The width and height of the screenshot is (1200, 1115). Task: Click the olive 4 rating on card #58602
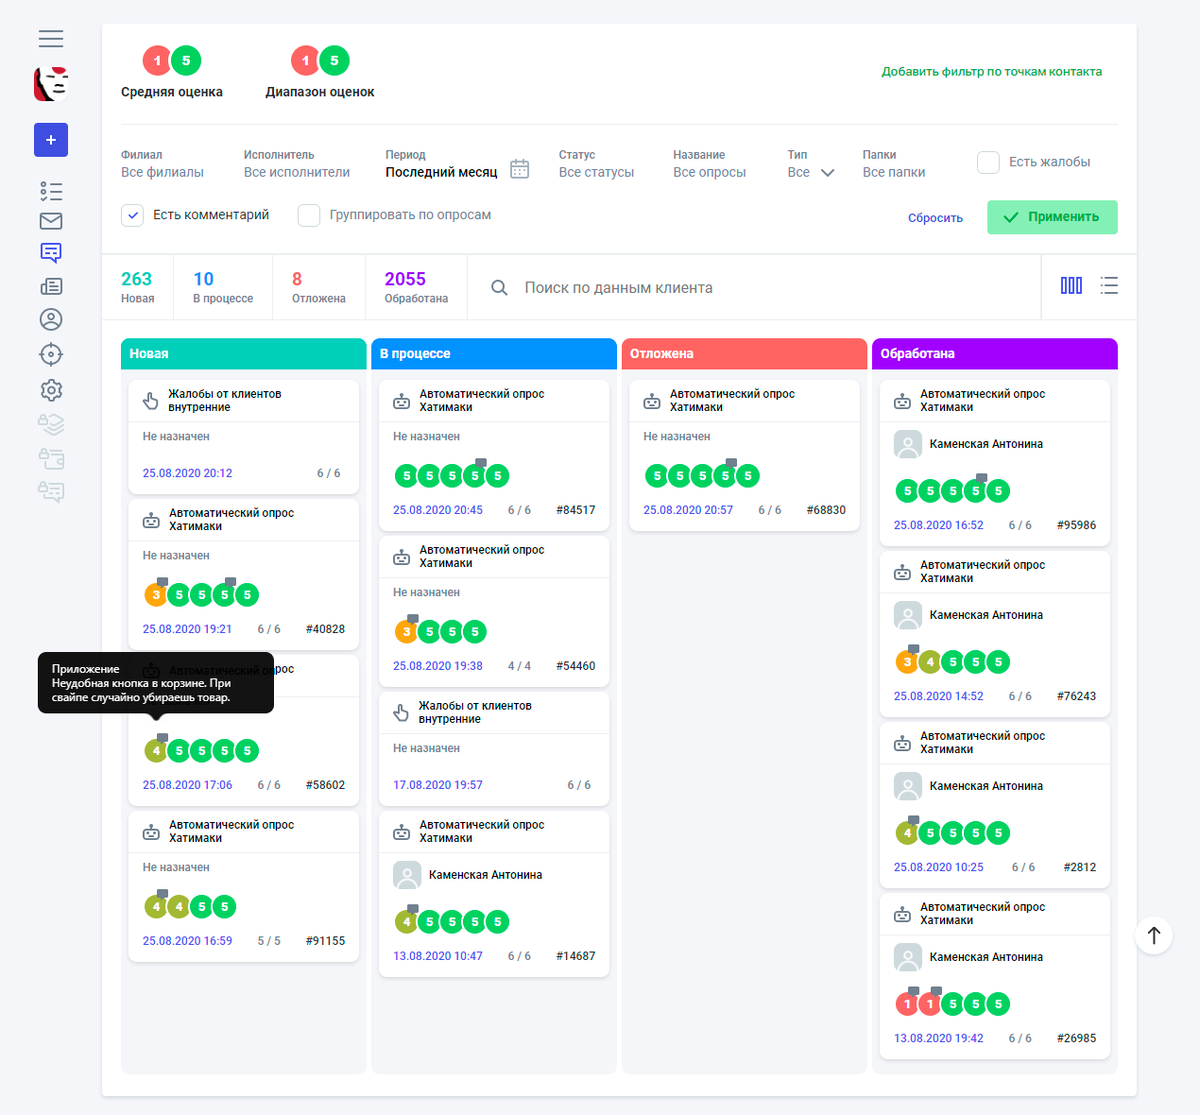156,751
